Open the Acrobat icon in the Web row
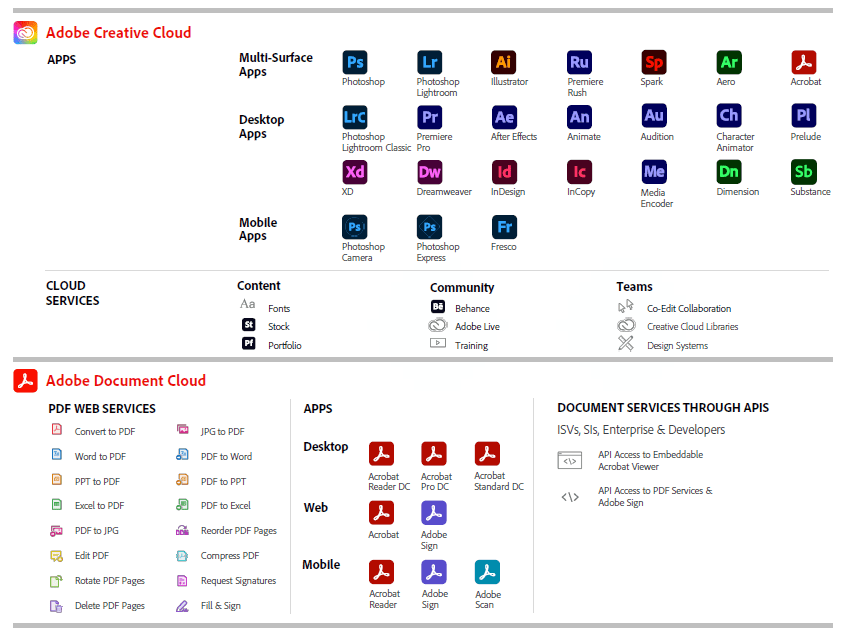Viewport: 846px width, 635px height. 381,513
